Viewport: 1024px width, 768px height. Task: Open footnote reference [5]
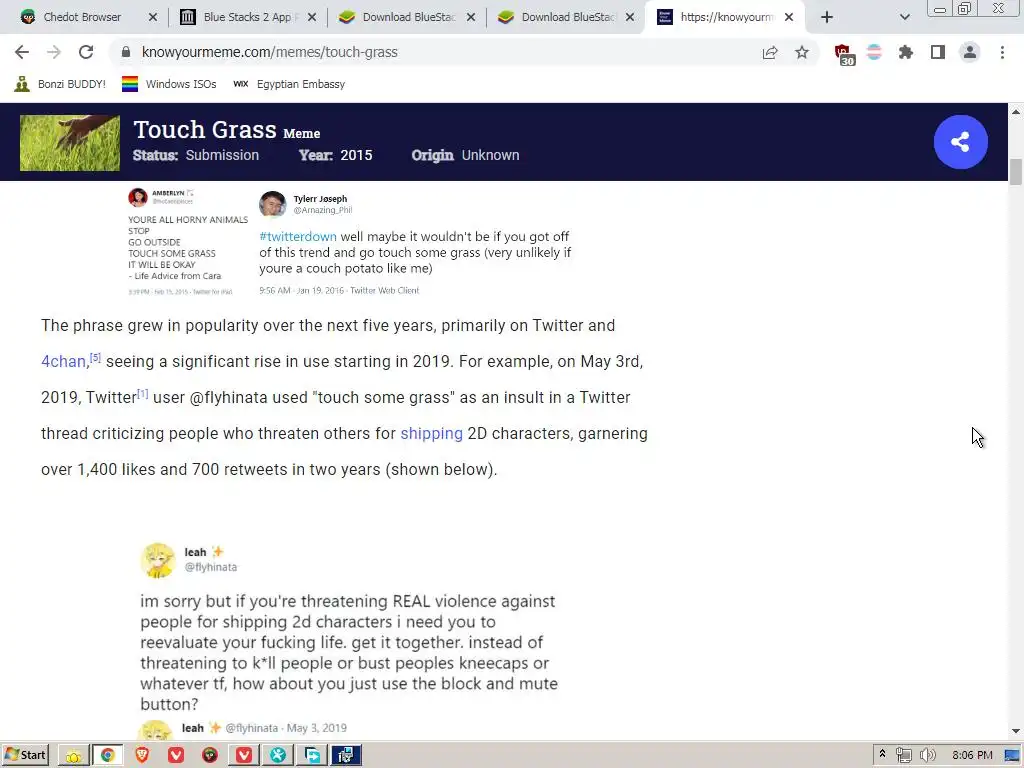point(95,357)
